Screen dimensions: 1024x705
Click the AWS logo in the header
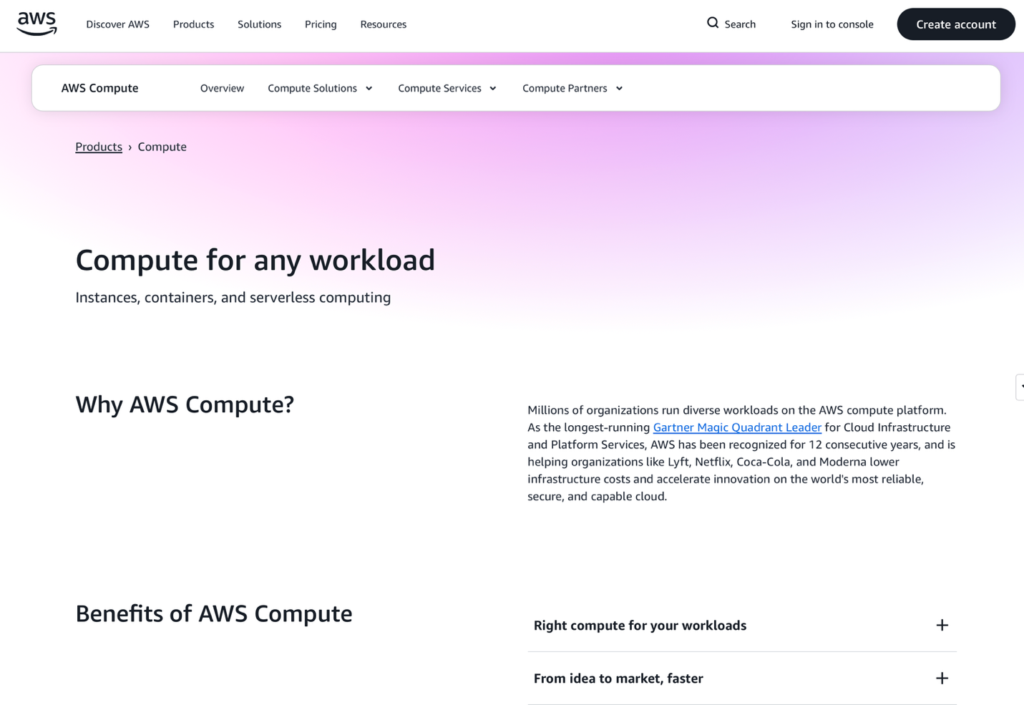point(37,24)
